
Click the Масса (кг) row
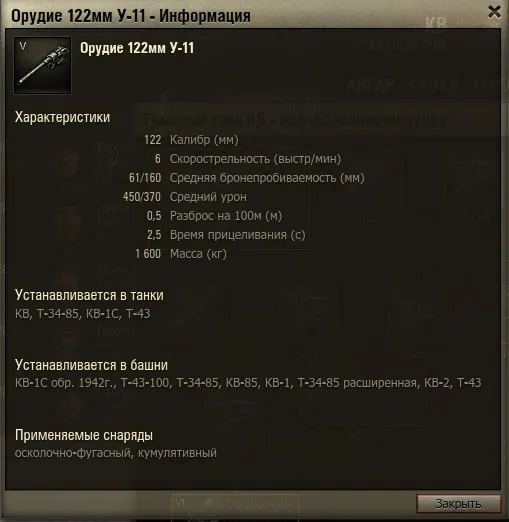click(181, 254)
